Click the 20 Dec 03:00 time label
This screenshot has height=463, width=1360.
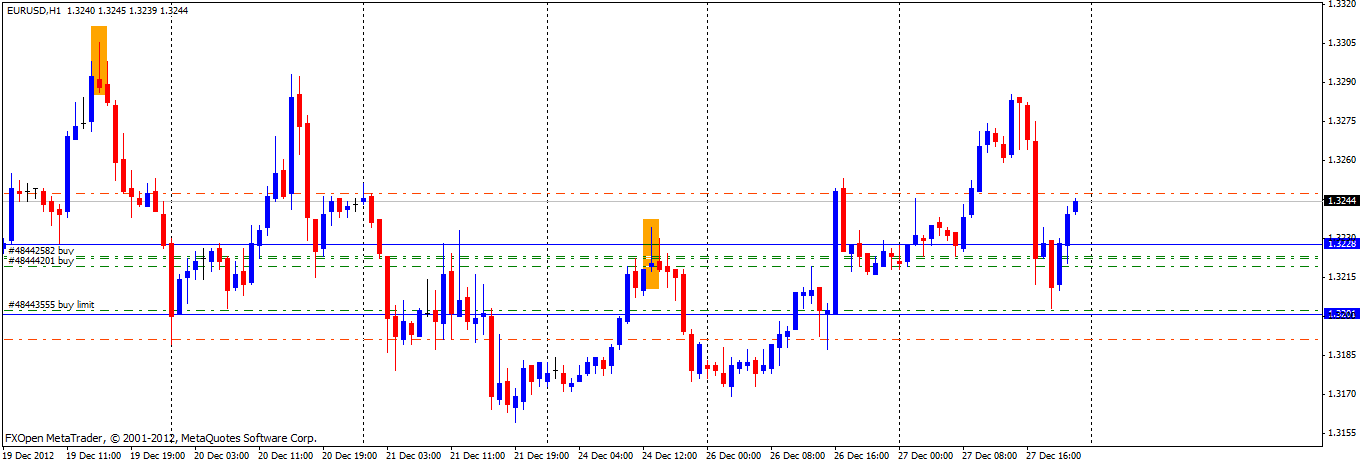coord(222,455)
